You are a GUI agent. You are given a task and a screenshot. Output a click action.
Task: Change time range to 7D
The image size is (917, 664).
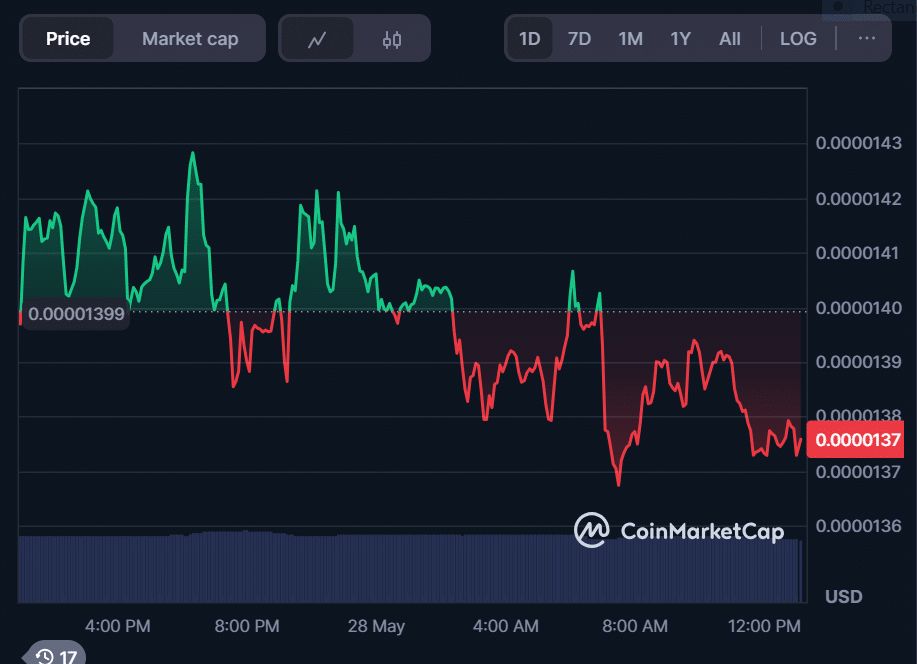coord(579,39)
